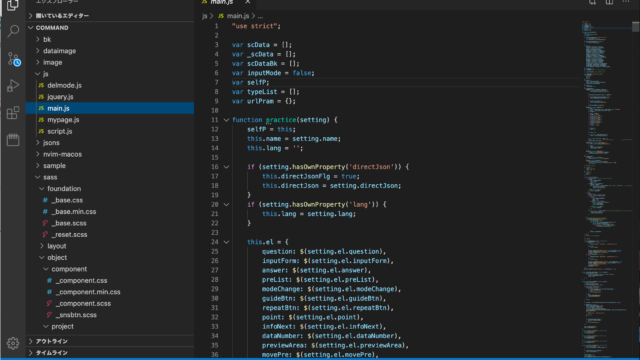
Task: Open the Manage settings gear
Action: (13, 343)
